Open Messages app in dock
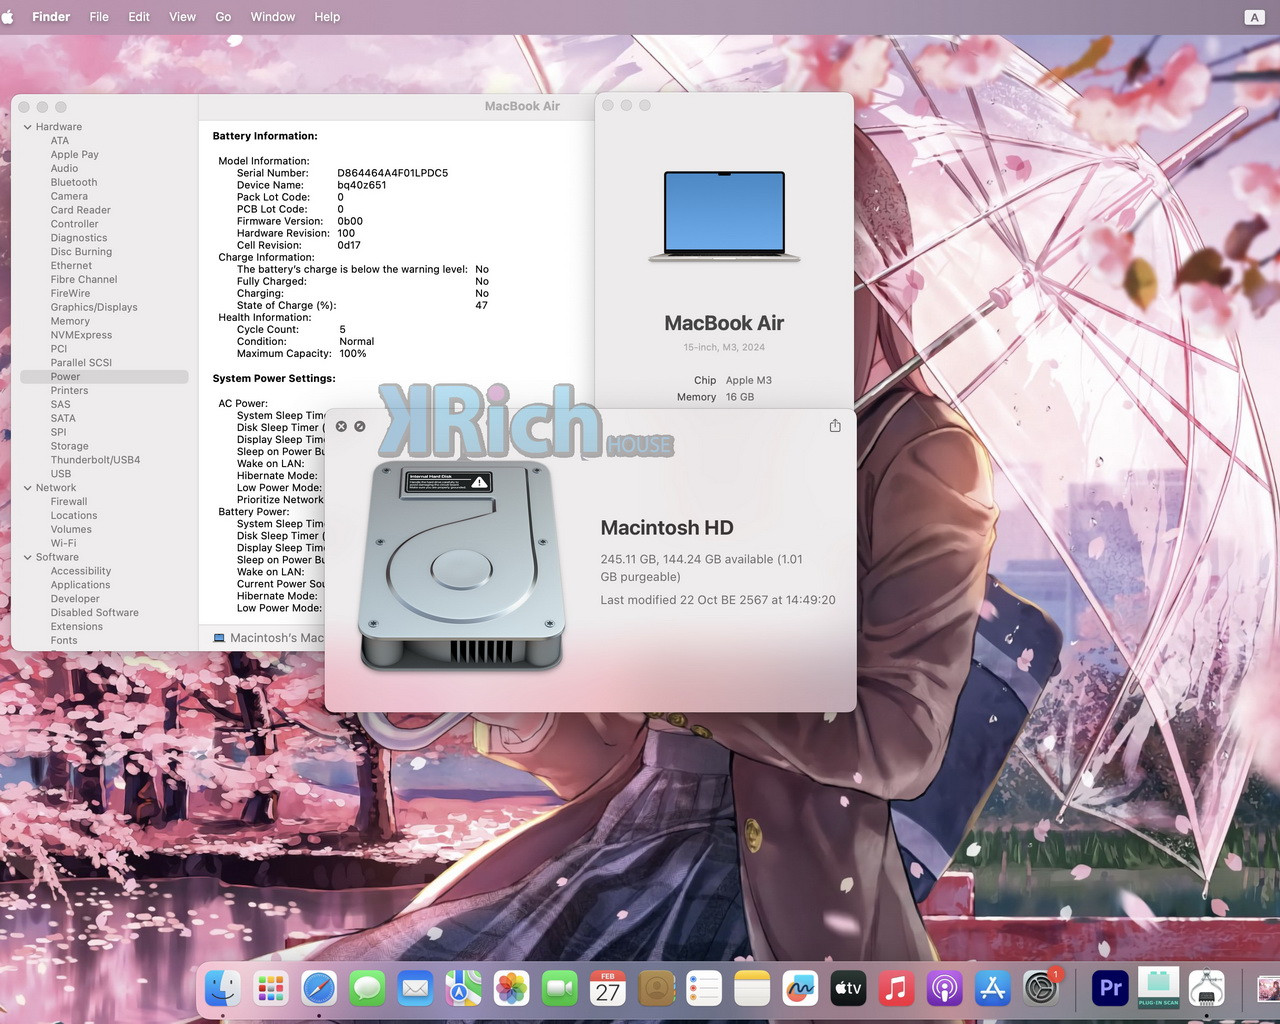1280x1024 pixels. [367, 989]
